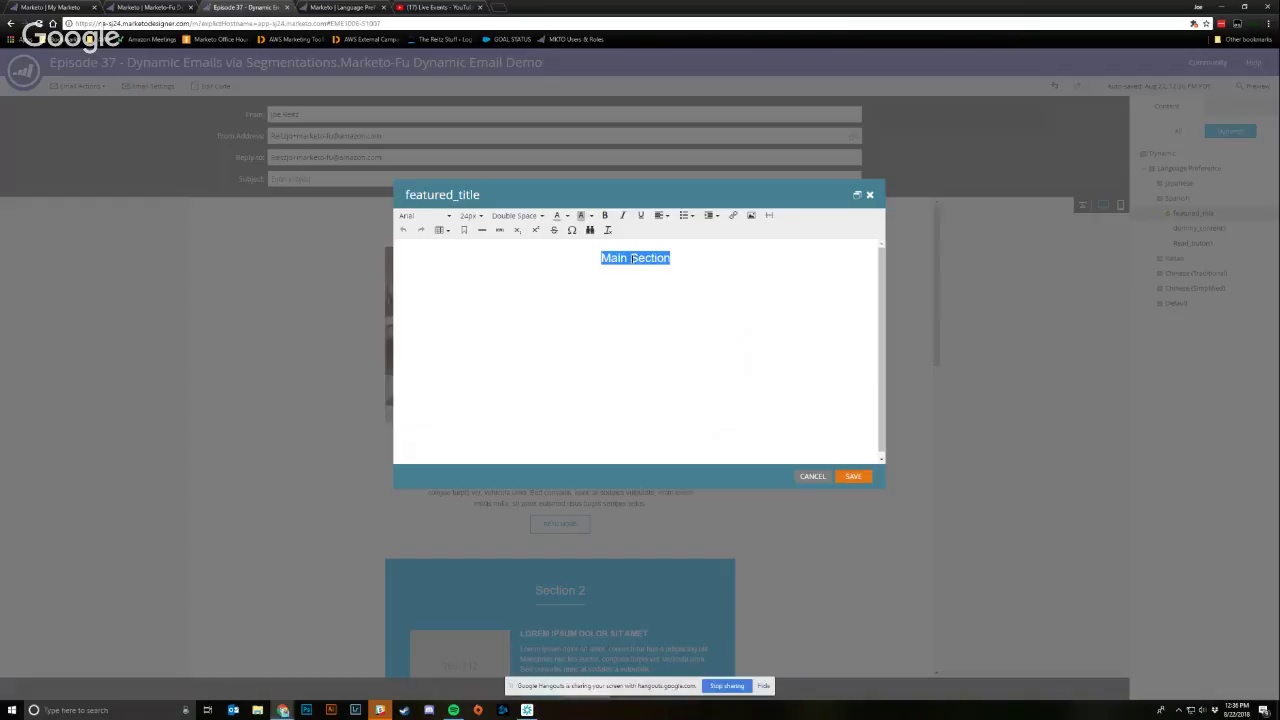Open the Amazon Meetings bookmark

(146, 39)
